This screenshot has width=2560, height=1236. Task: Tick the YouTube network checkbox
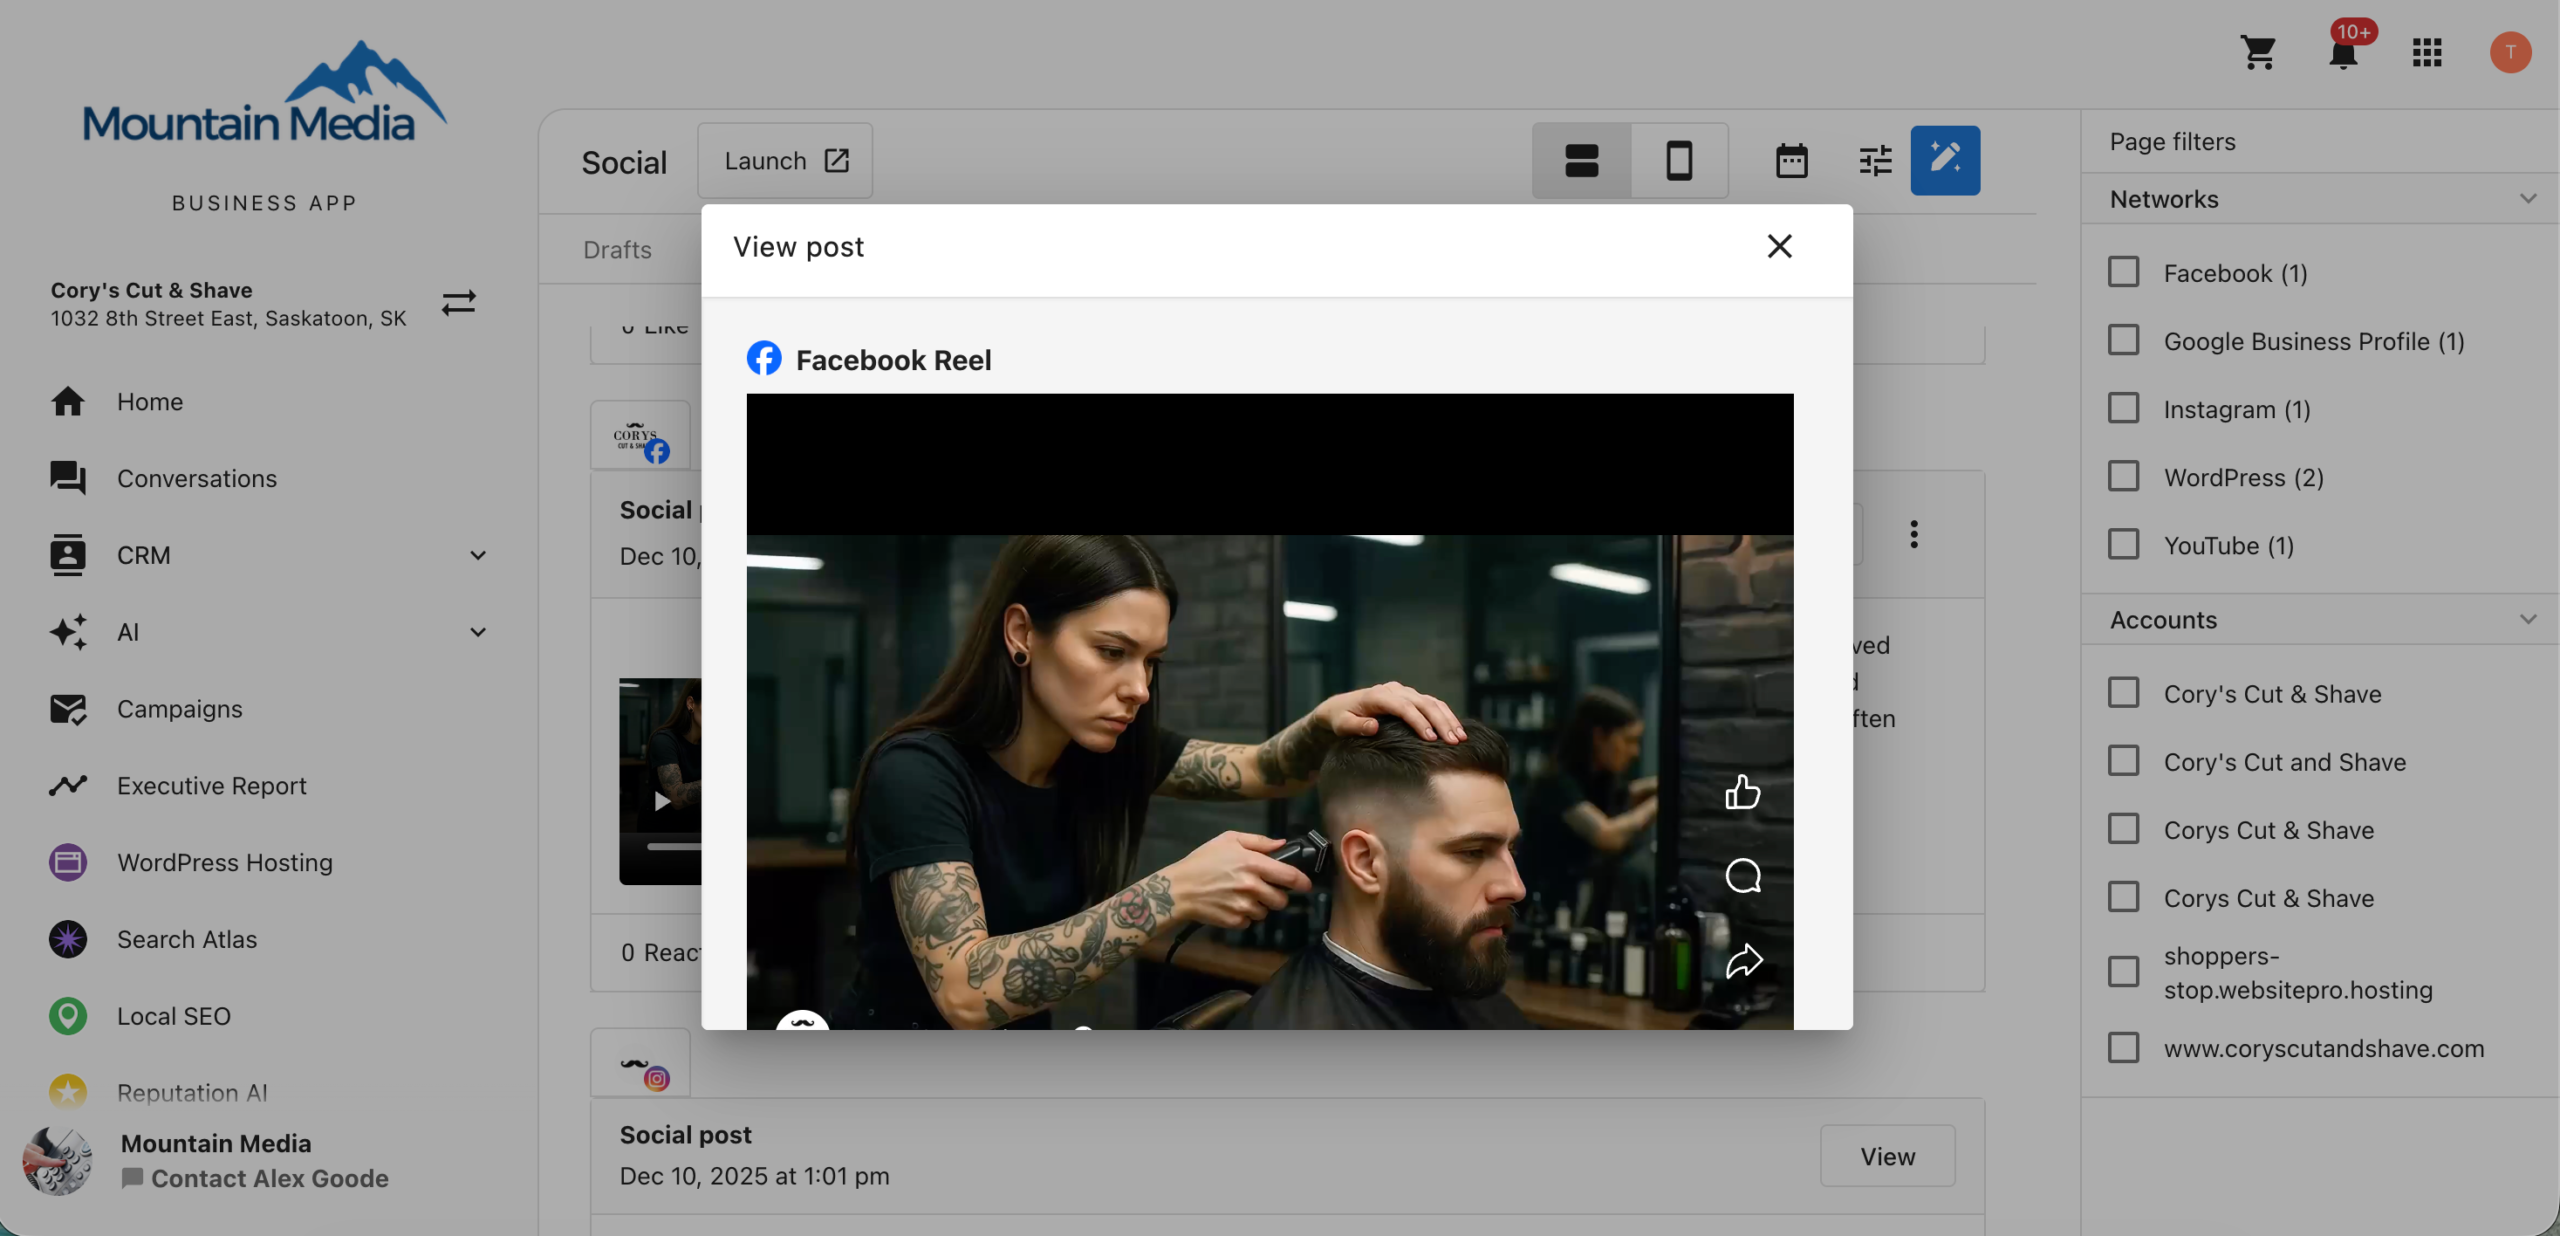2123,545
